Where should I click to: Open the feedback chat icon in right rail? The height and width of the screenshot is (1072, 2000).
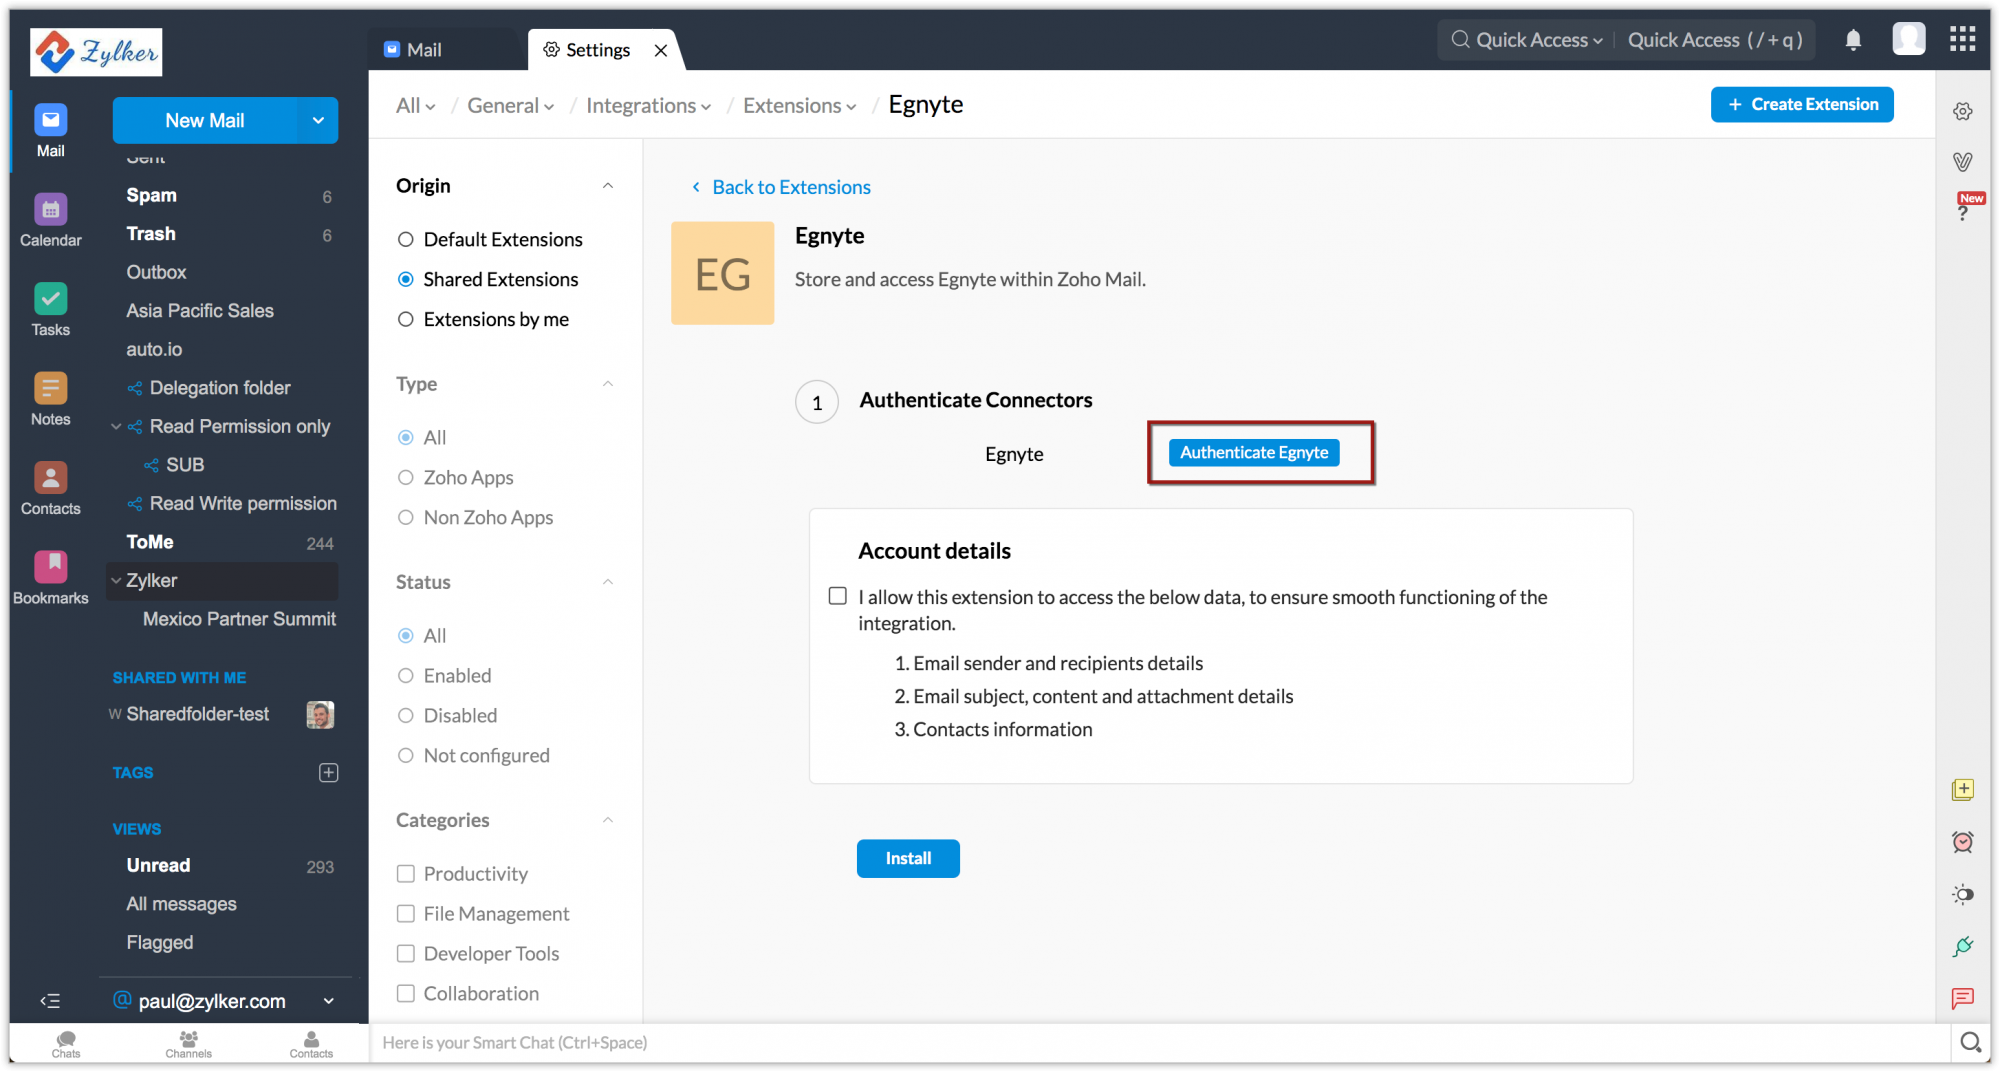tap(1963, 998)
